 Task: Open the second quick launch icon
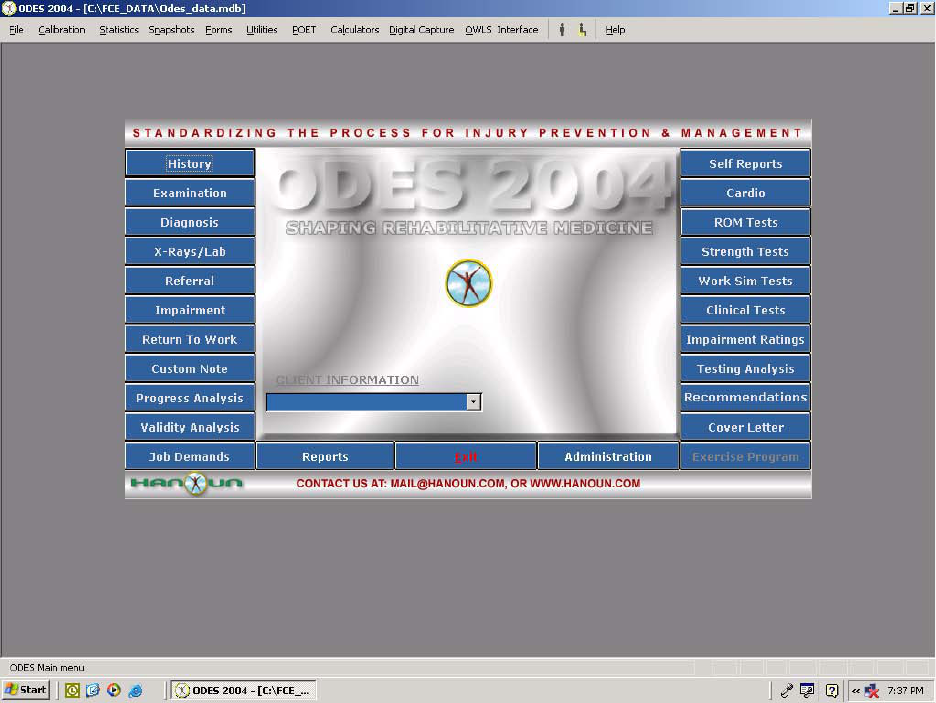[93, 690]
